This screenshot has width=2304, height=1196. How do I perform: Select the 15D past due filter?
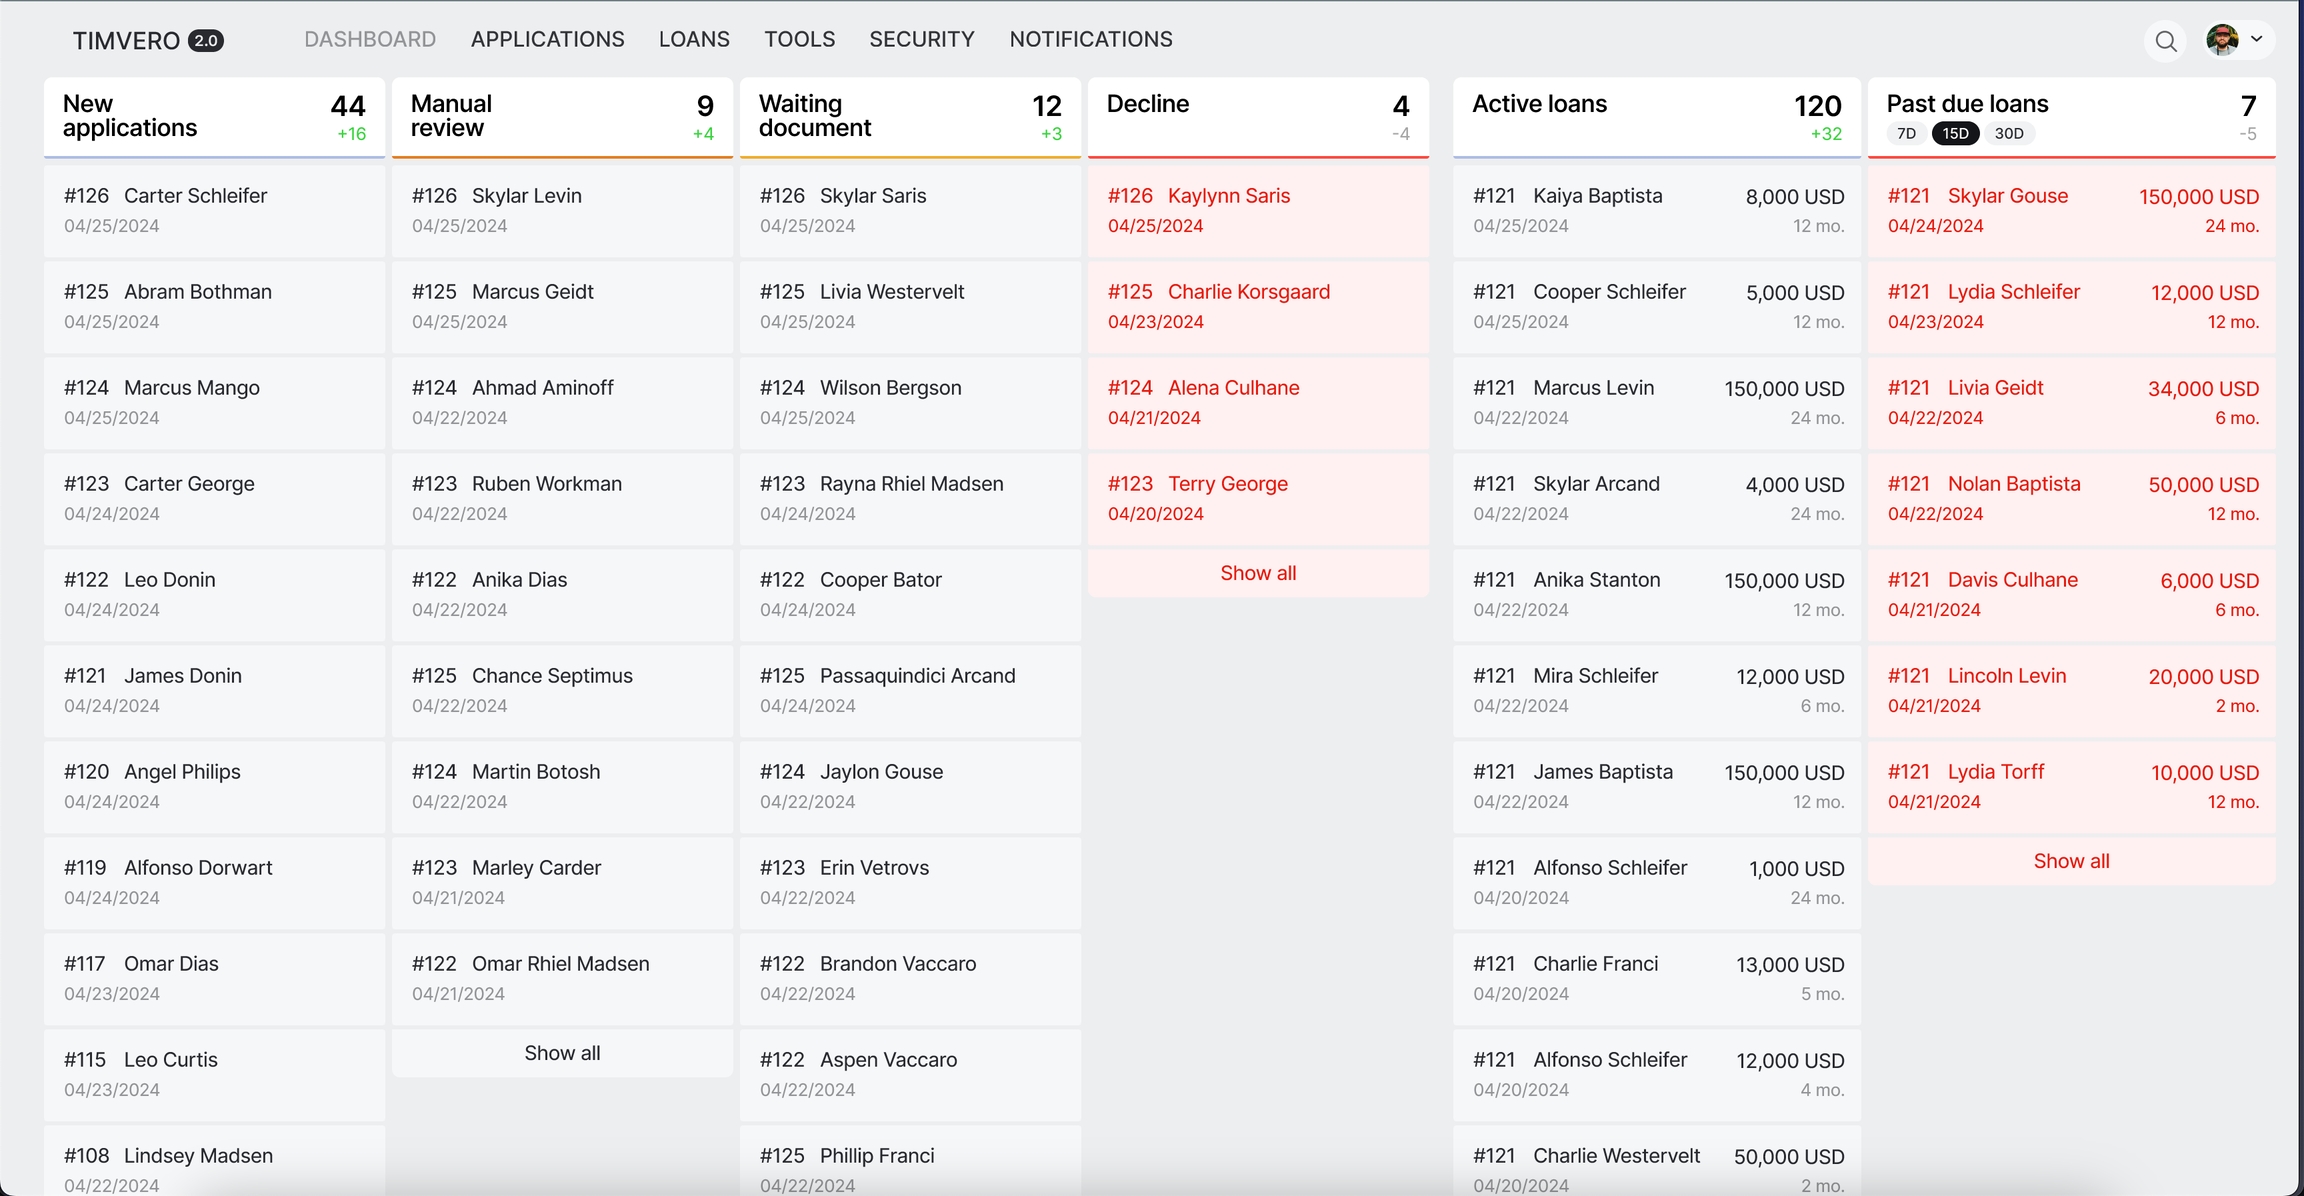pyautogui.click(x=1955, y=134)
